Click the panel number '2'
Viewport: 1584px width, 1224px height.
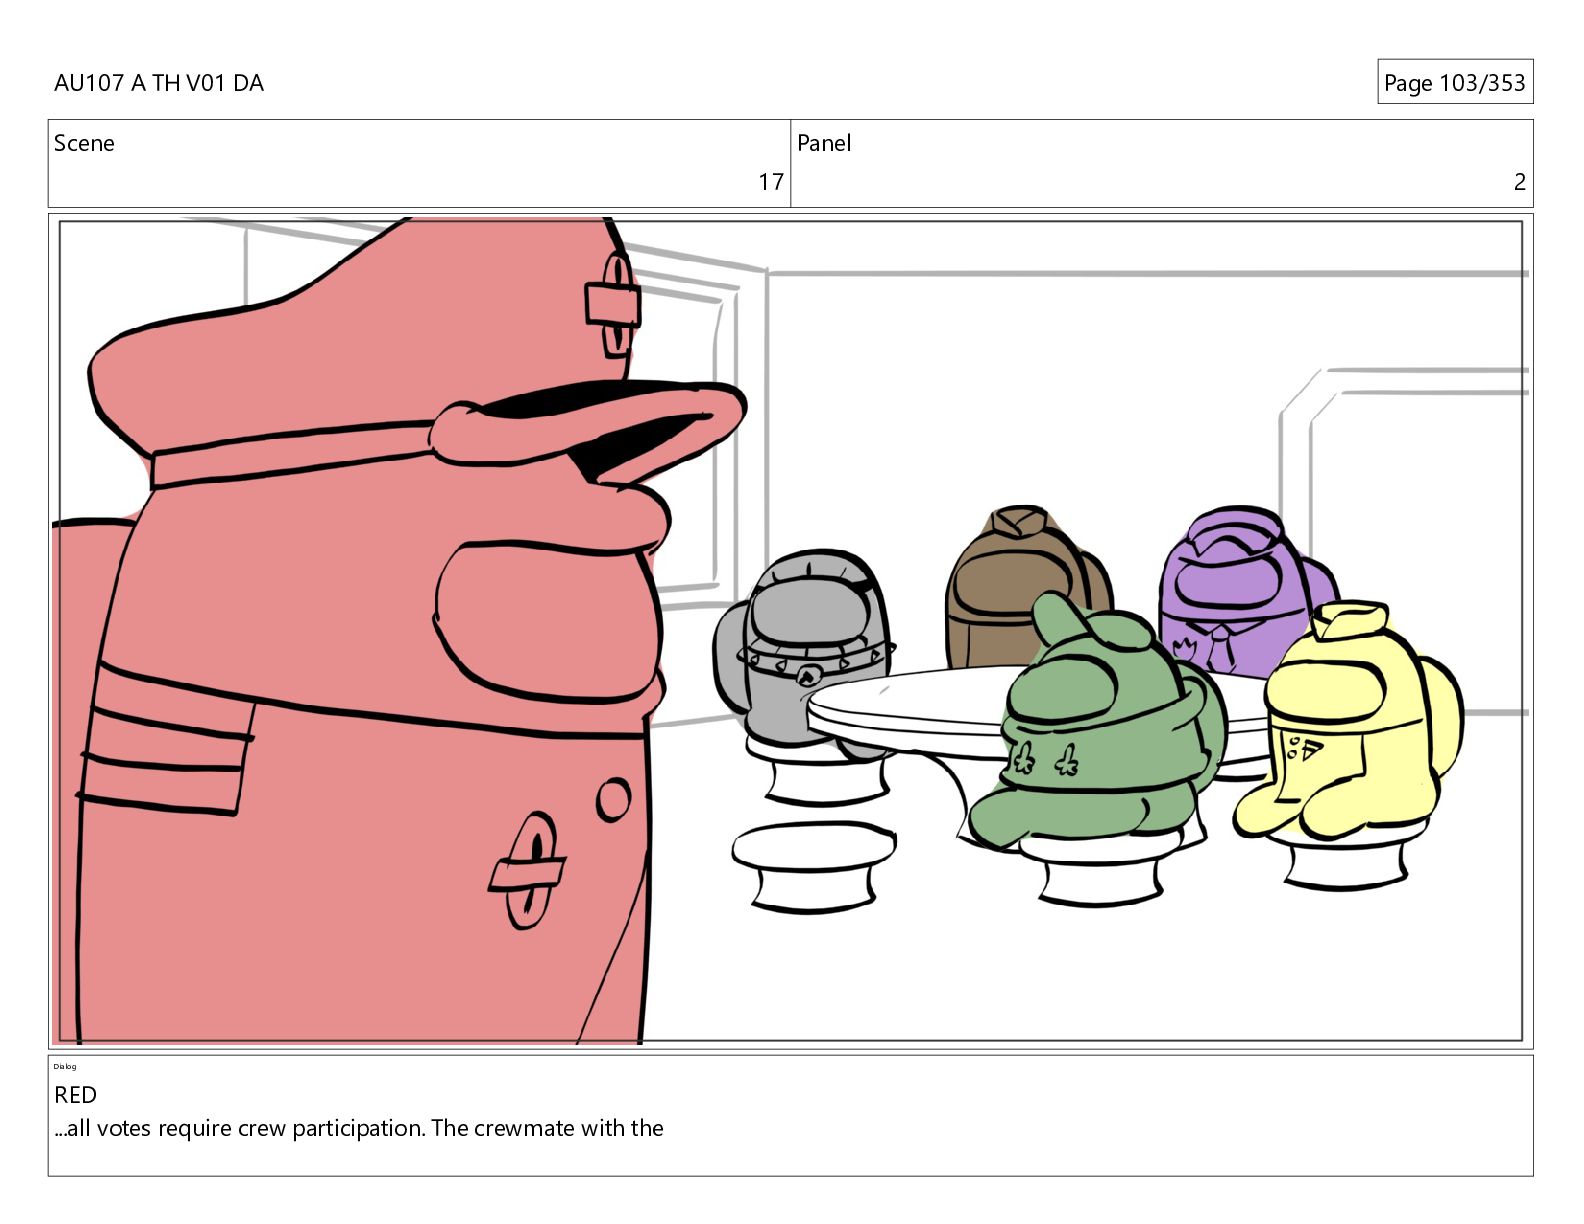tap(1519, 182)
